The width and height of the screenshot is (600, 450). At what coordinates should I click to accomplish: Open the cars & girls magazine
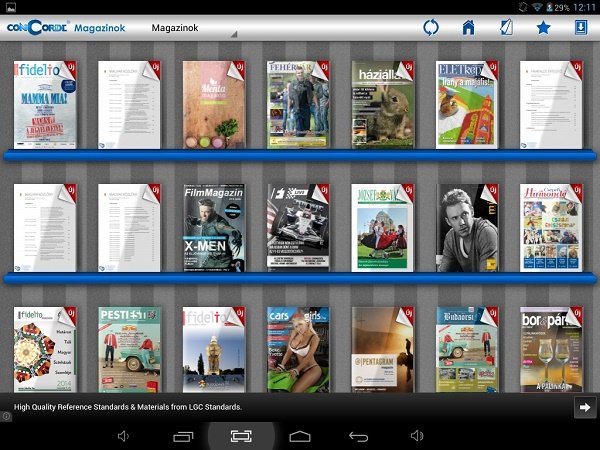(298, 349)
